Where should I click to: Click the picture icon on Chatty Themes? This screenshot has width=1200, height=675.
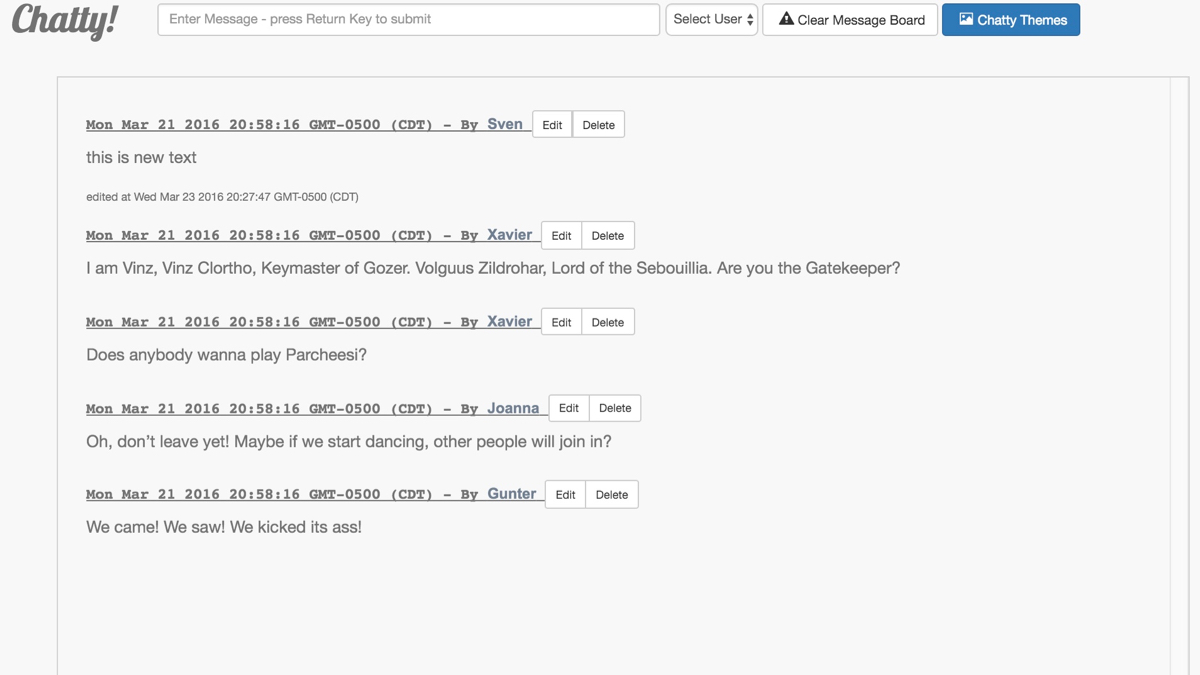(966, 19)
